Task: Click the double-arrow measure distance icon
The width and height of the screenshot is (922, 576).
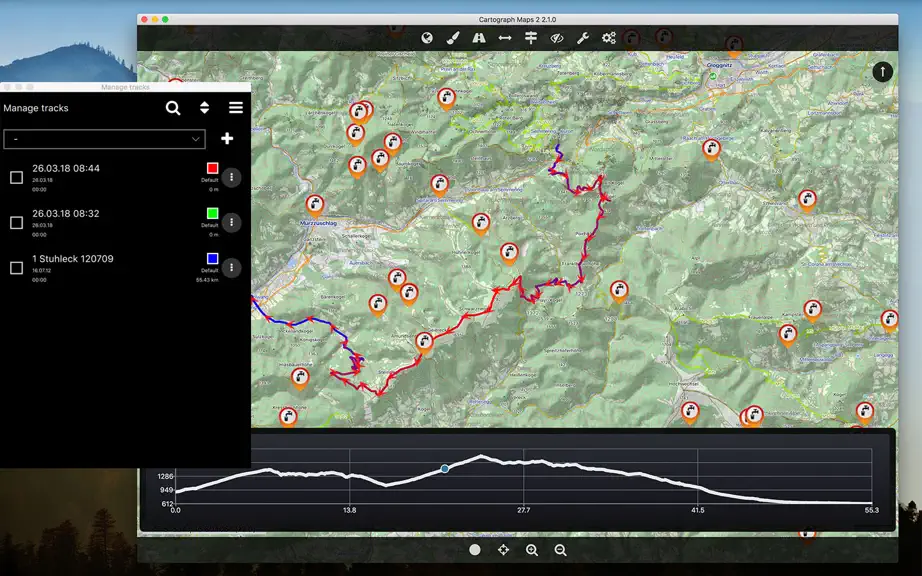Action: pyautogui.click(x=505, y=38)
